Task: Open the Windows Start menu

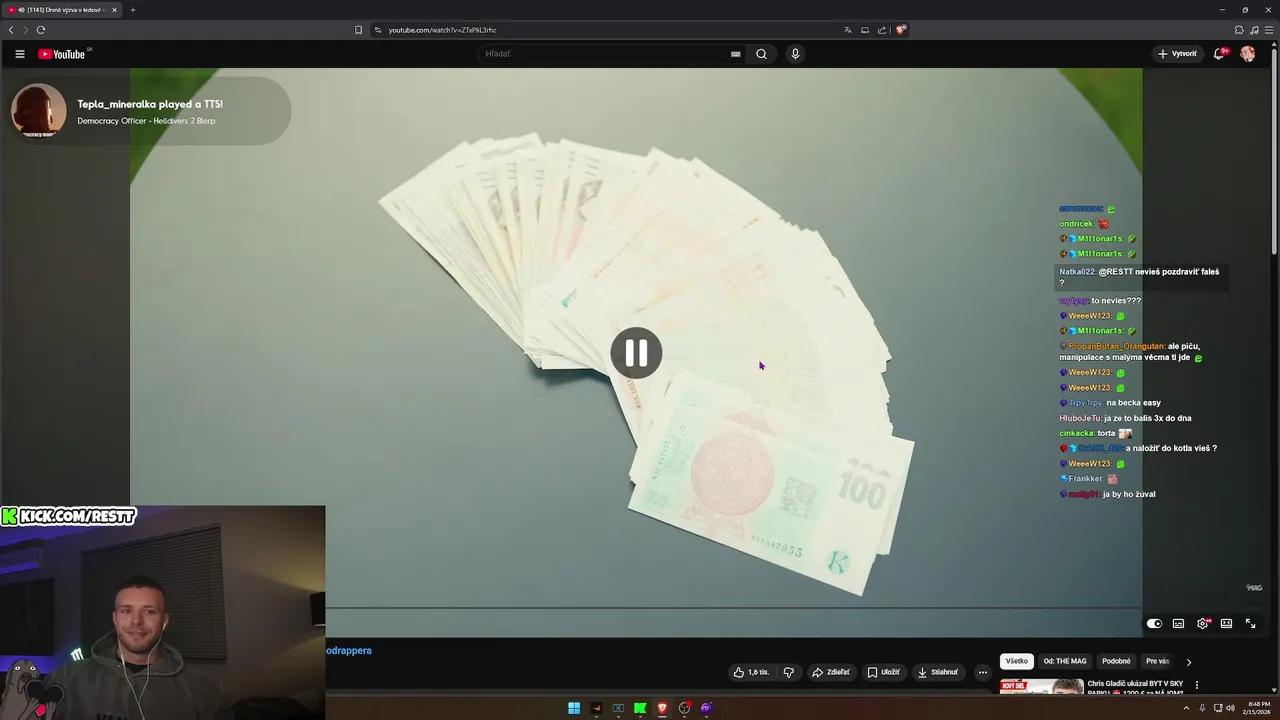Action: pyautogui.click(x=574, y=708)
